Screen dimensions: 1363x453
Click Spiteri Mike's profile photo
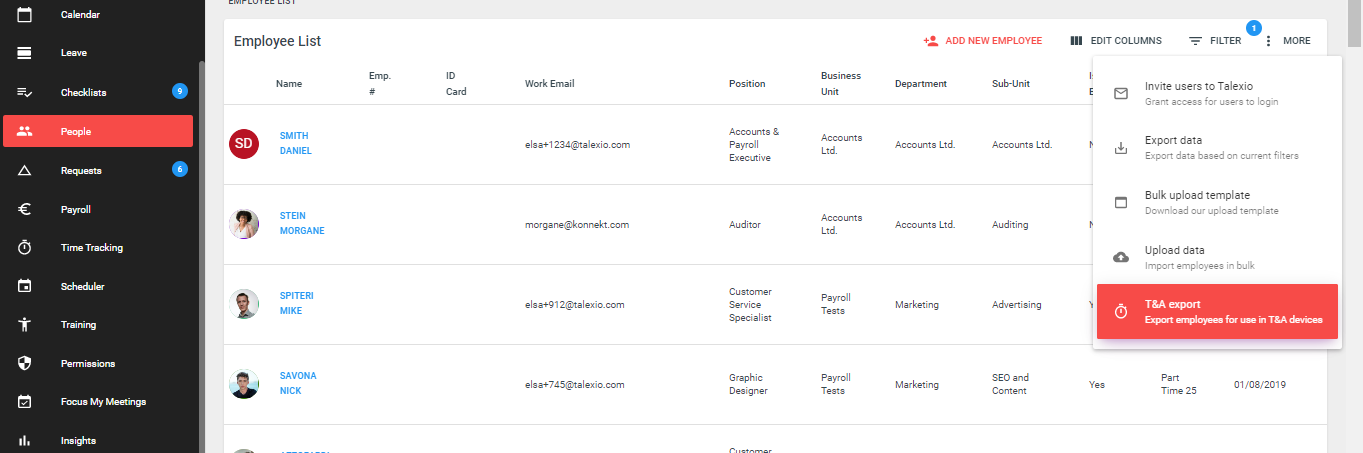244,304
